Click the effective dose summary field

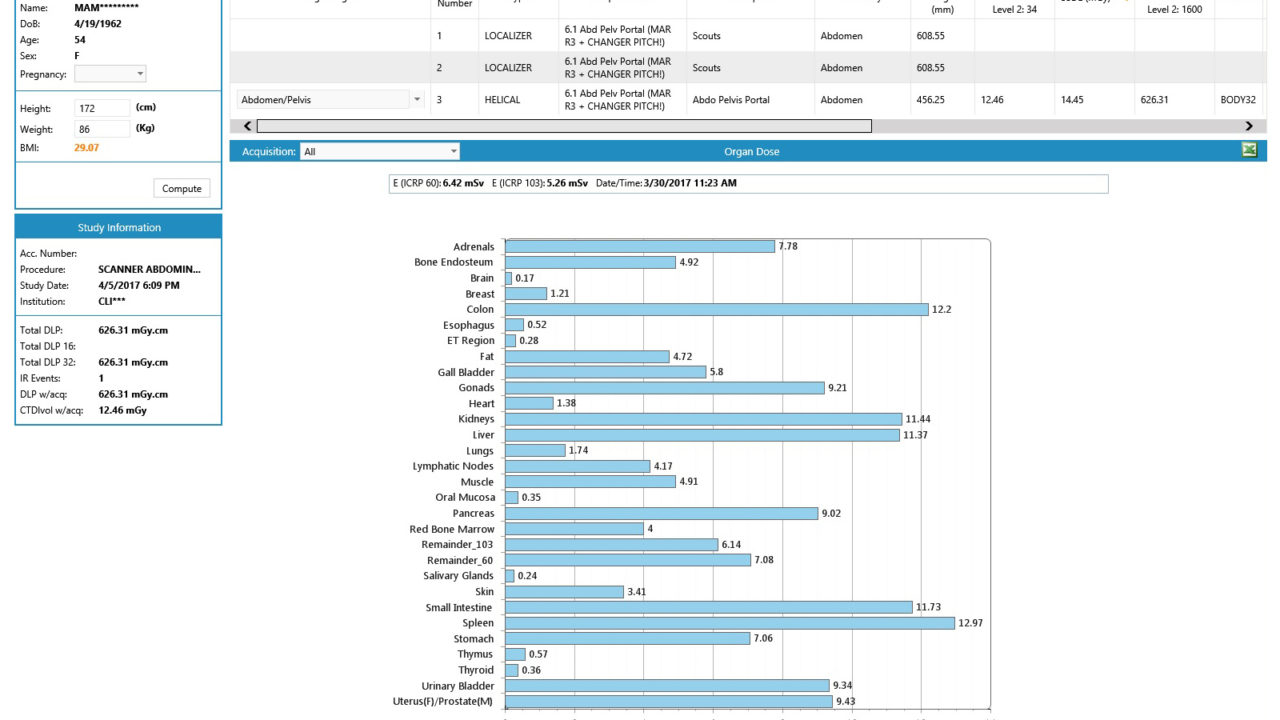click(x=748, y=184)
